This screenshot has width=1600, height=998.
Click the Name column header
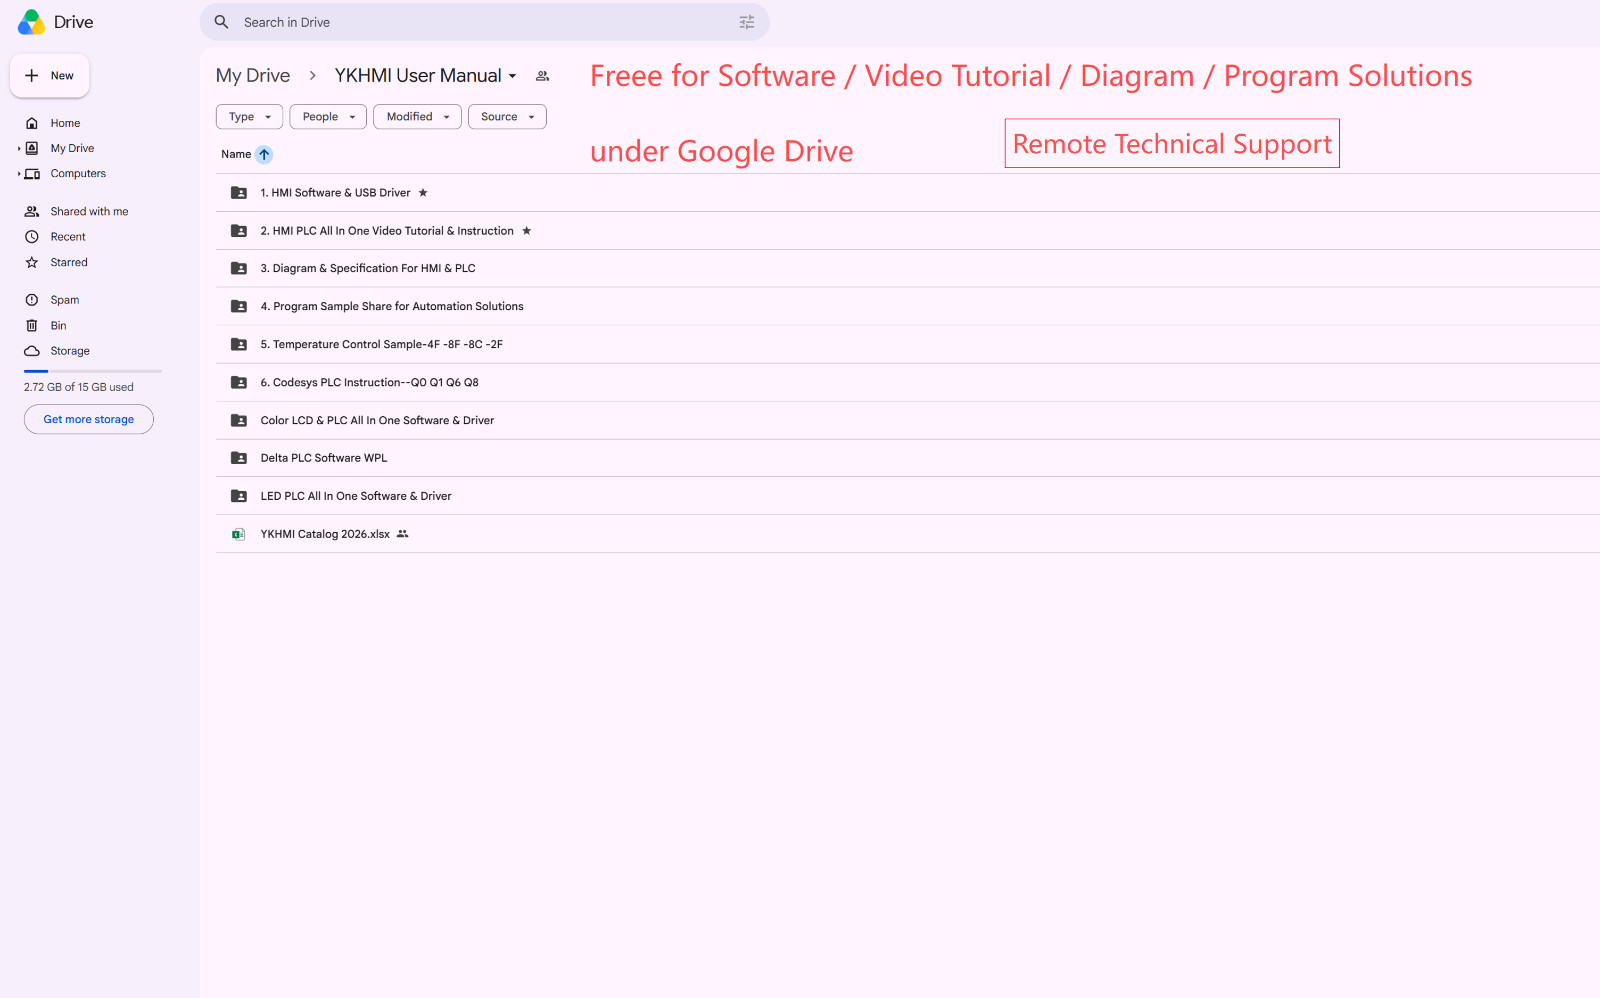[236, 155]
